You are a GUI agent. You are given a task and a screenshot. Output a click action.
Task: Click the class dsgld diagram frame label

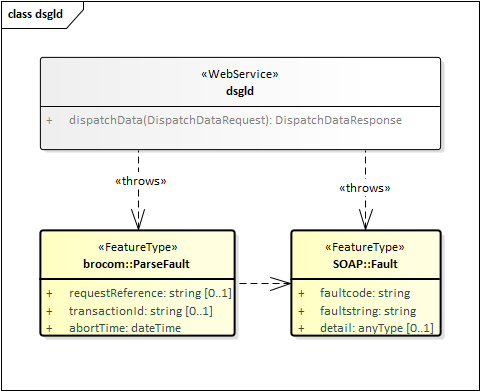click(x=35, y=14)
